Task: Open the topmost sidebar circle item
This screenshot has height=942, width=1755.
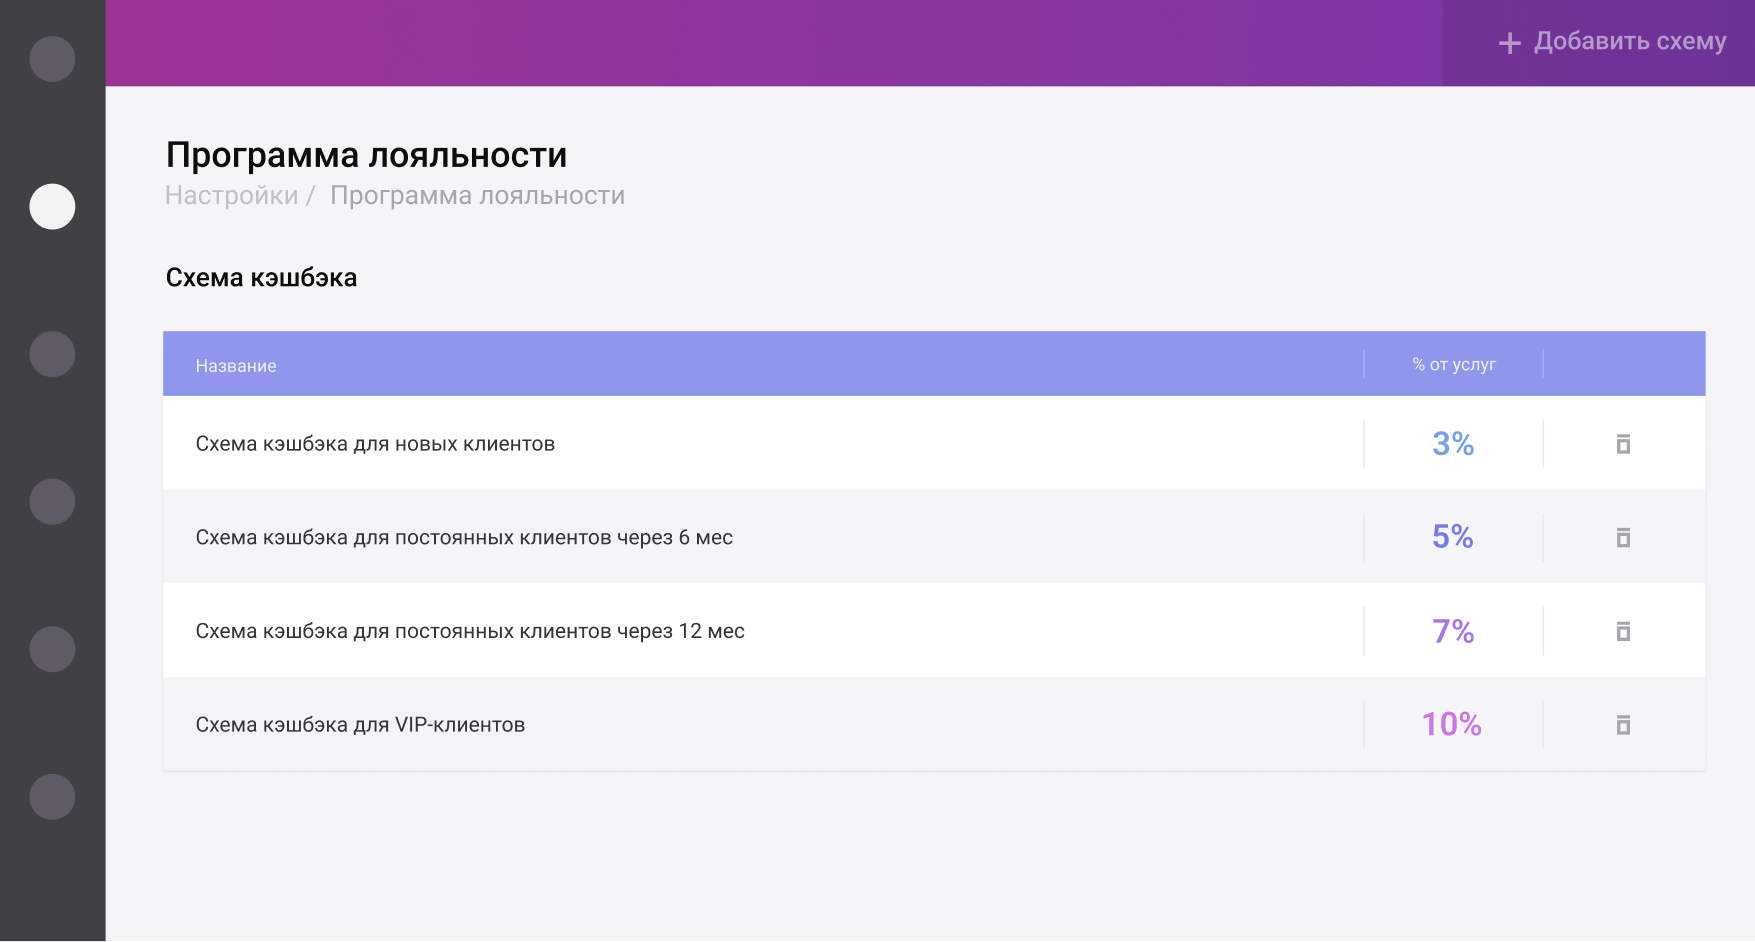Action: [52, 59]
